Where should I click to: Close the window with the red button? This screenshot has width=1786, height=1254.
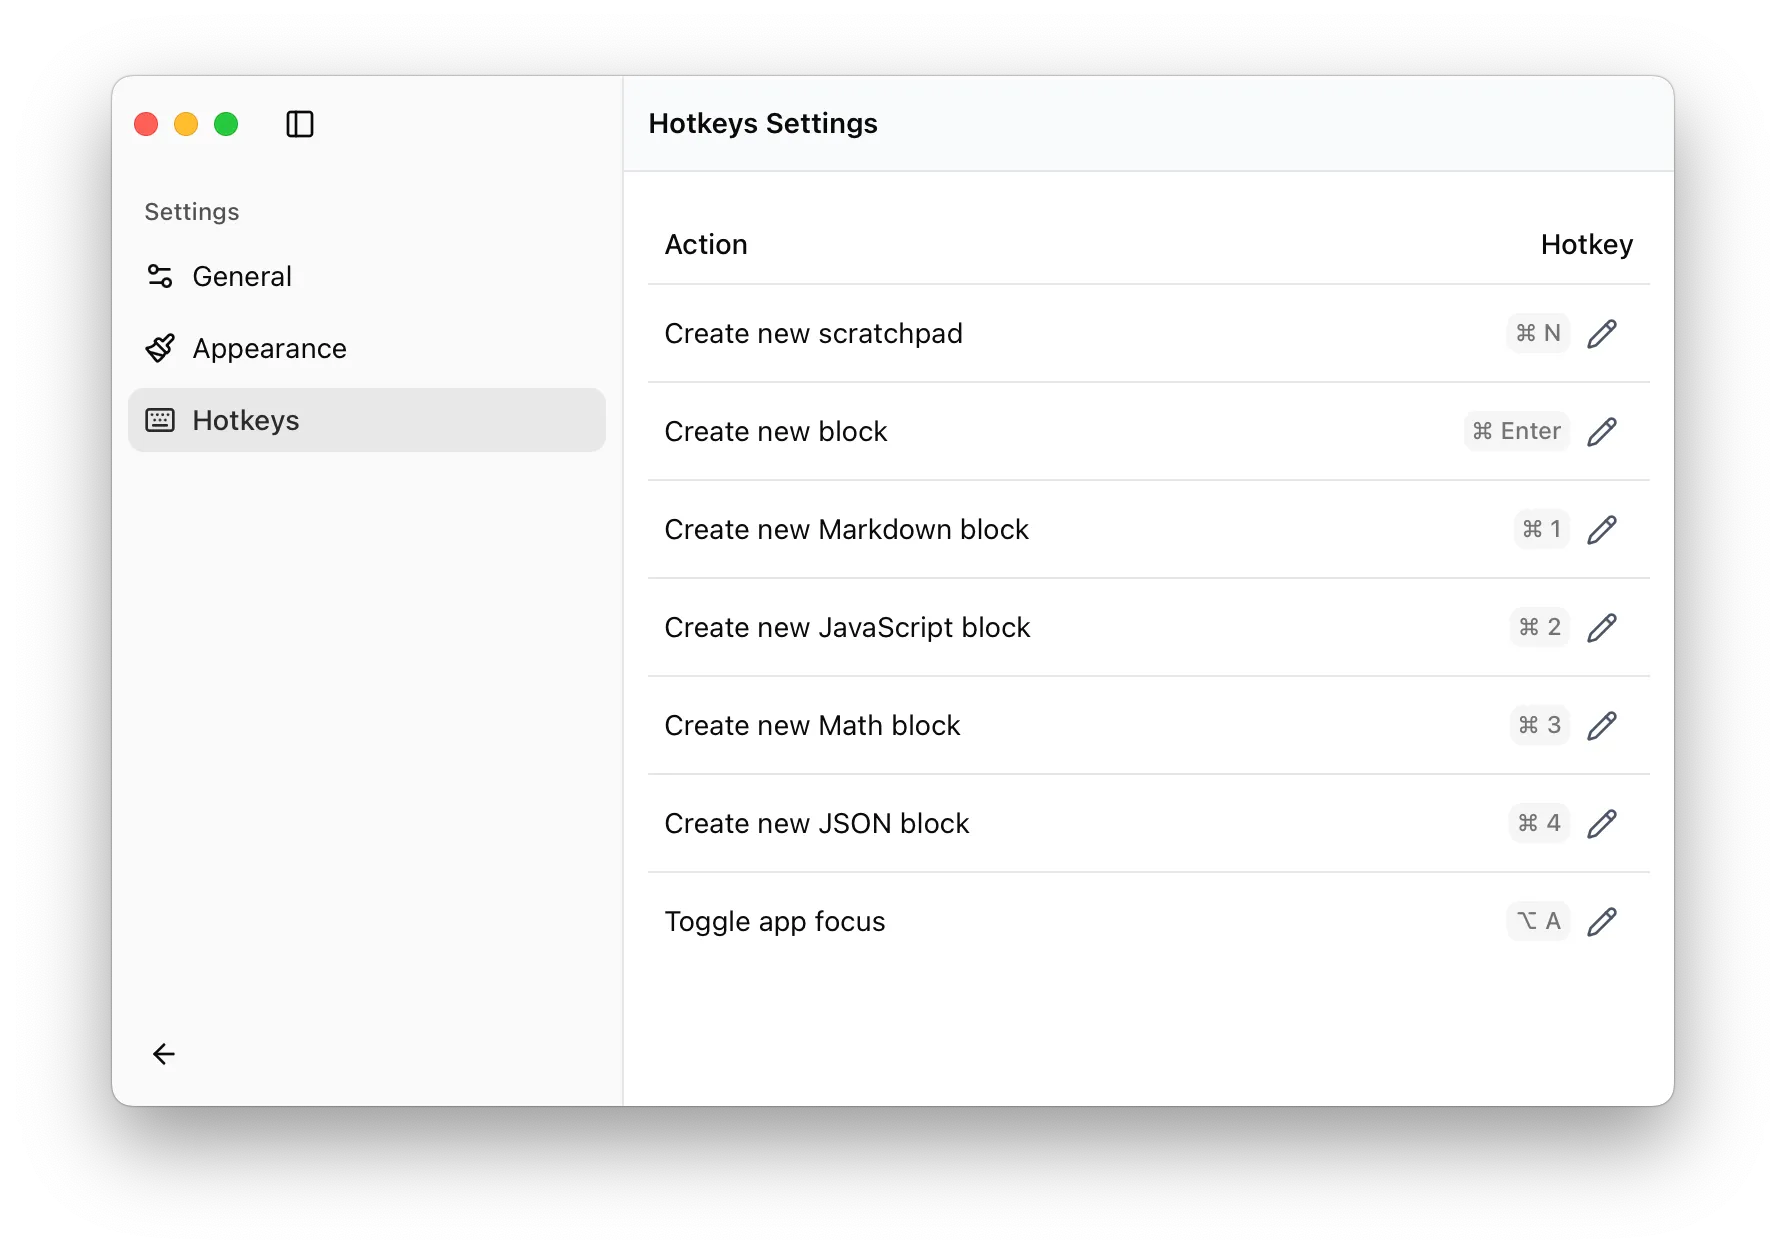coord(146,124)
